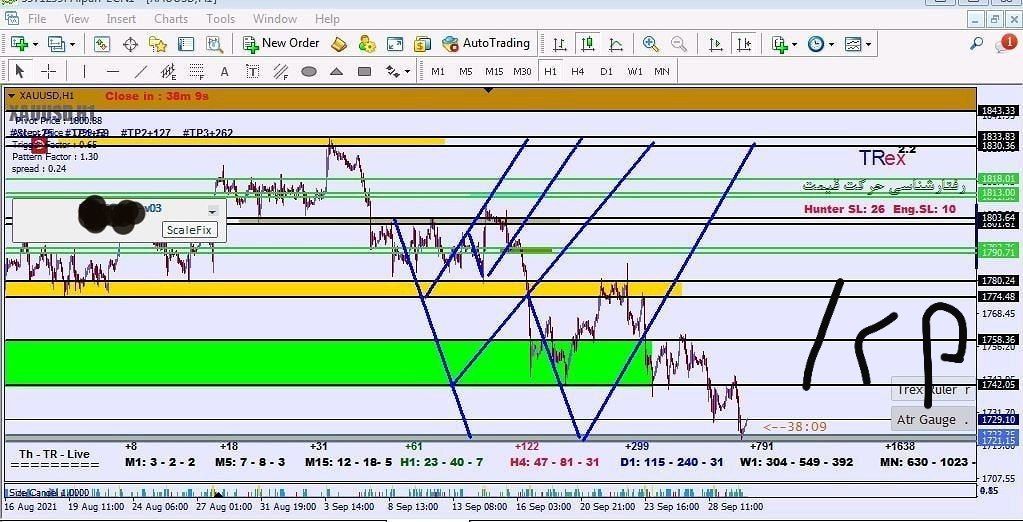Screen dimensions: 1023x522
Task: Switch to M1 timeframe
Action: [x=438, y=71]
